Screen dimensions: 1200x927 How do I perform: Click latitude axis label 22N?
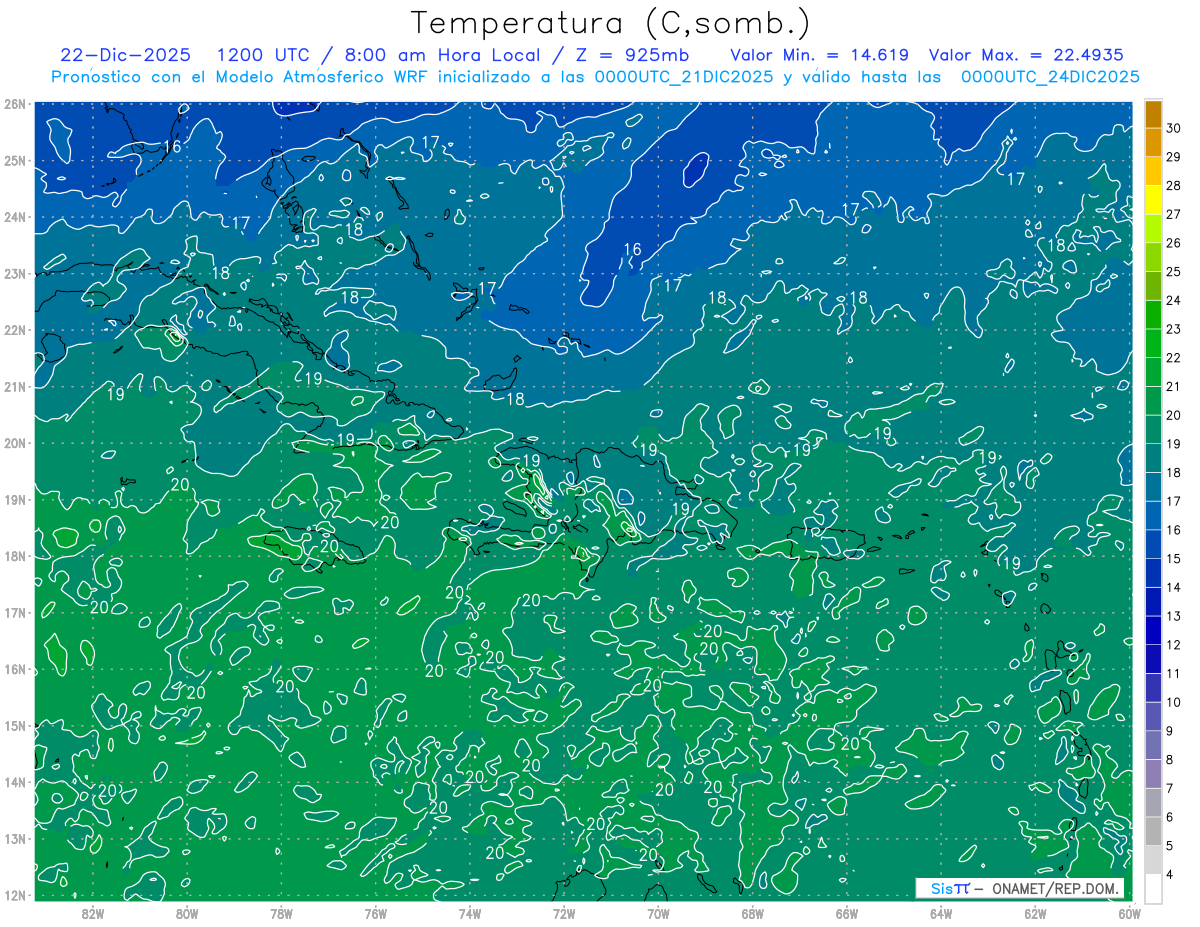click(x=14, y=330)
